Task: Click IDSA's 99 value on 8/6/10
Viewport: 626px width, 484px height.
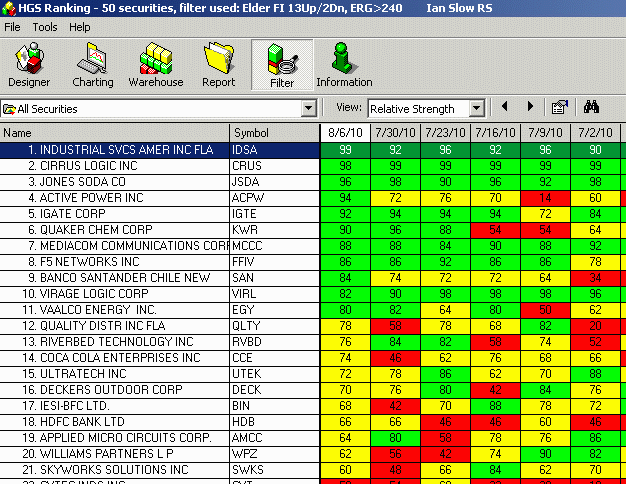Action: click(345, 150)
